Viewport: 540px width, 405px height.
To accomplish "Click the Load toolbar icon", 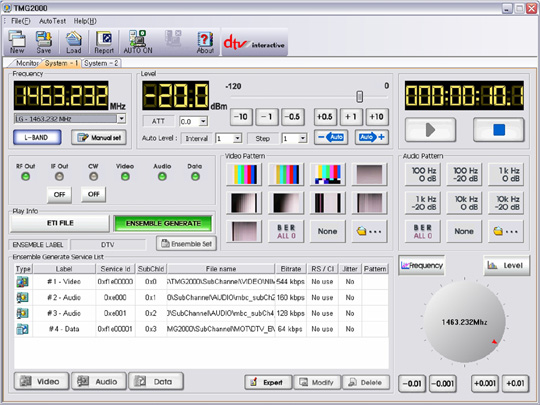I will point(74,42).
